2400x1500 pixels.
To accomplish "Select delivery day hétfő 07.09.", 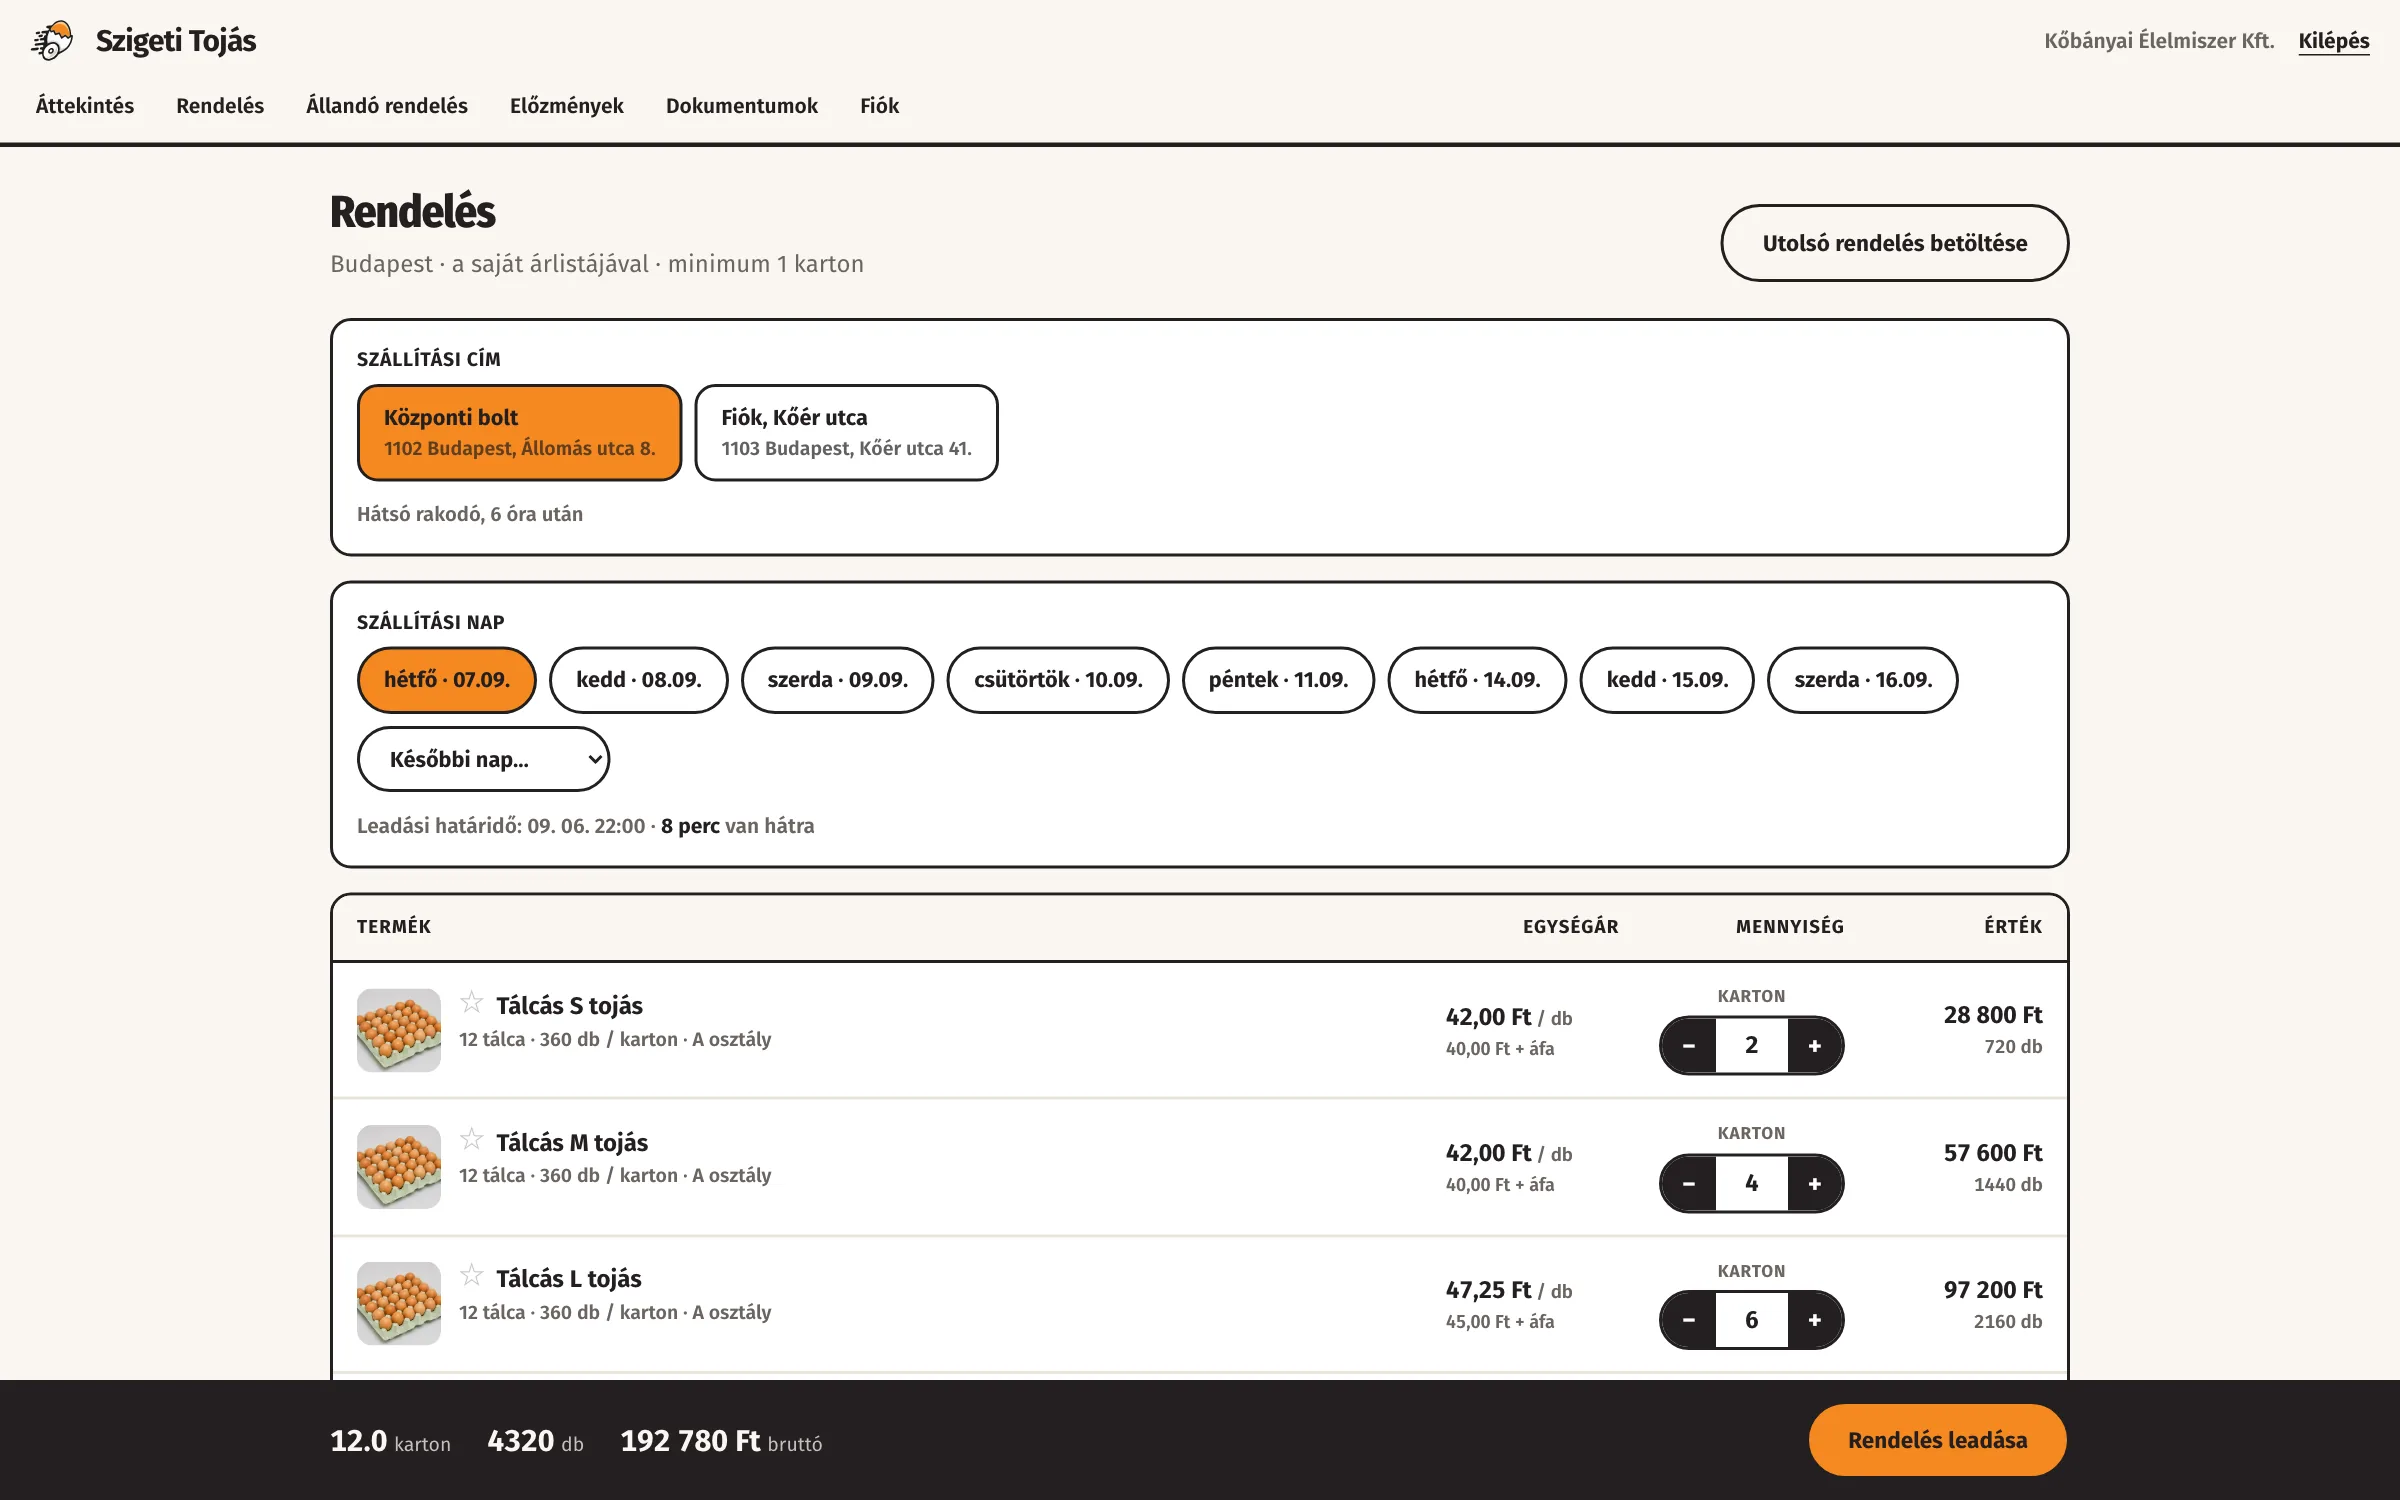I will tap(447, 680).
